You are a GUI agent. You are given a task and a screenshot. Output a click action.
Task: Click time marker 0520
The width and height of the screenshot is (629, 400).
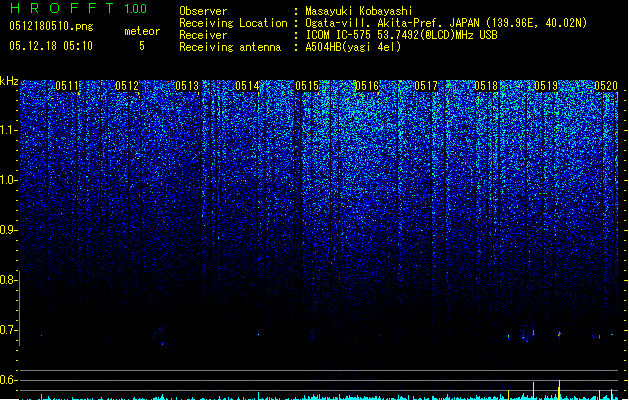[x=606, y=86]
